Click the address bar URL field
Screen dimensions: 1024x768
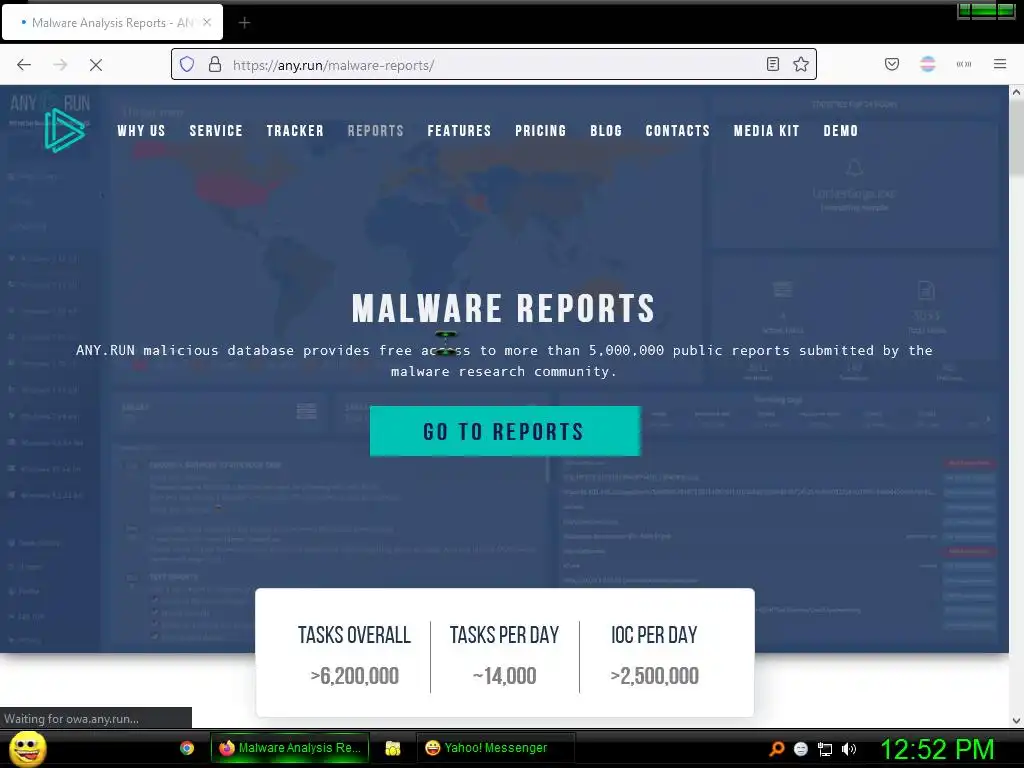pyautogui.click(x=494, y=65)
